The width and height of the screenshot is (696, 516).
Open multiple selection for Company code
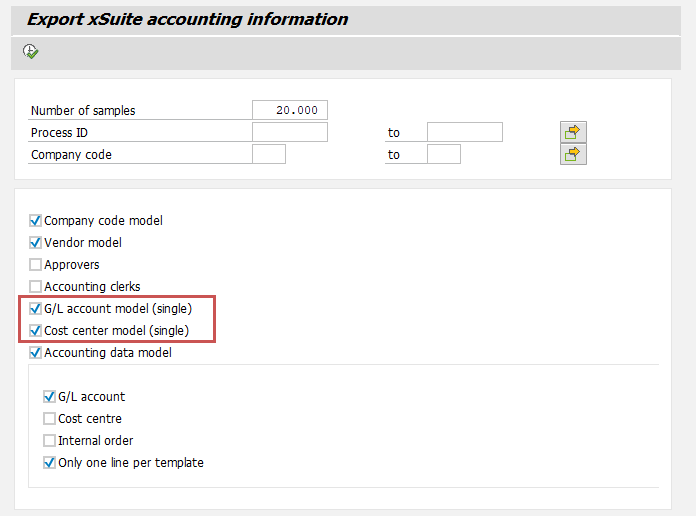pyautogui.click(x=573, y=154)
